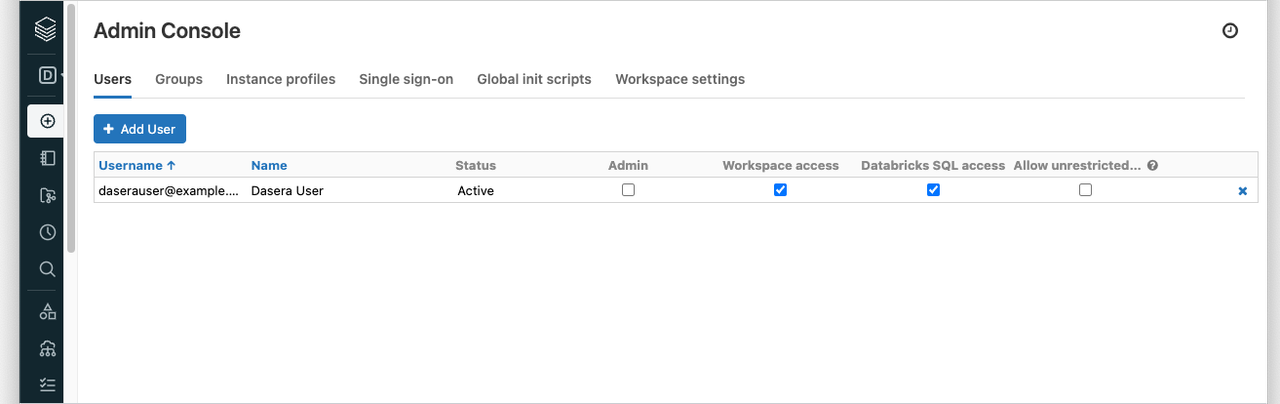Screen dimensions: 1280x404
Task: Click the Allow unrestricted column header text
Action: [1077, 166]
